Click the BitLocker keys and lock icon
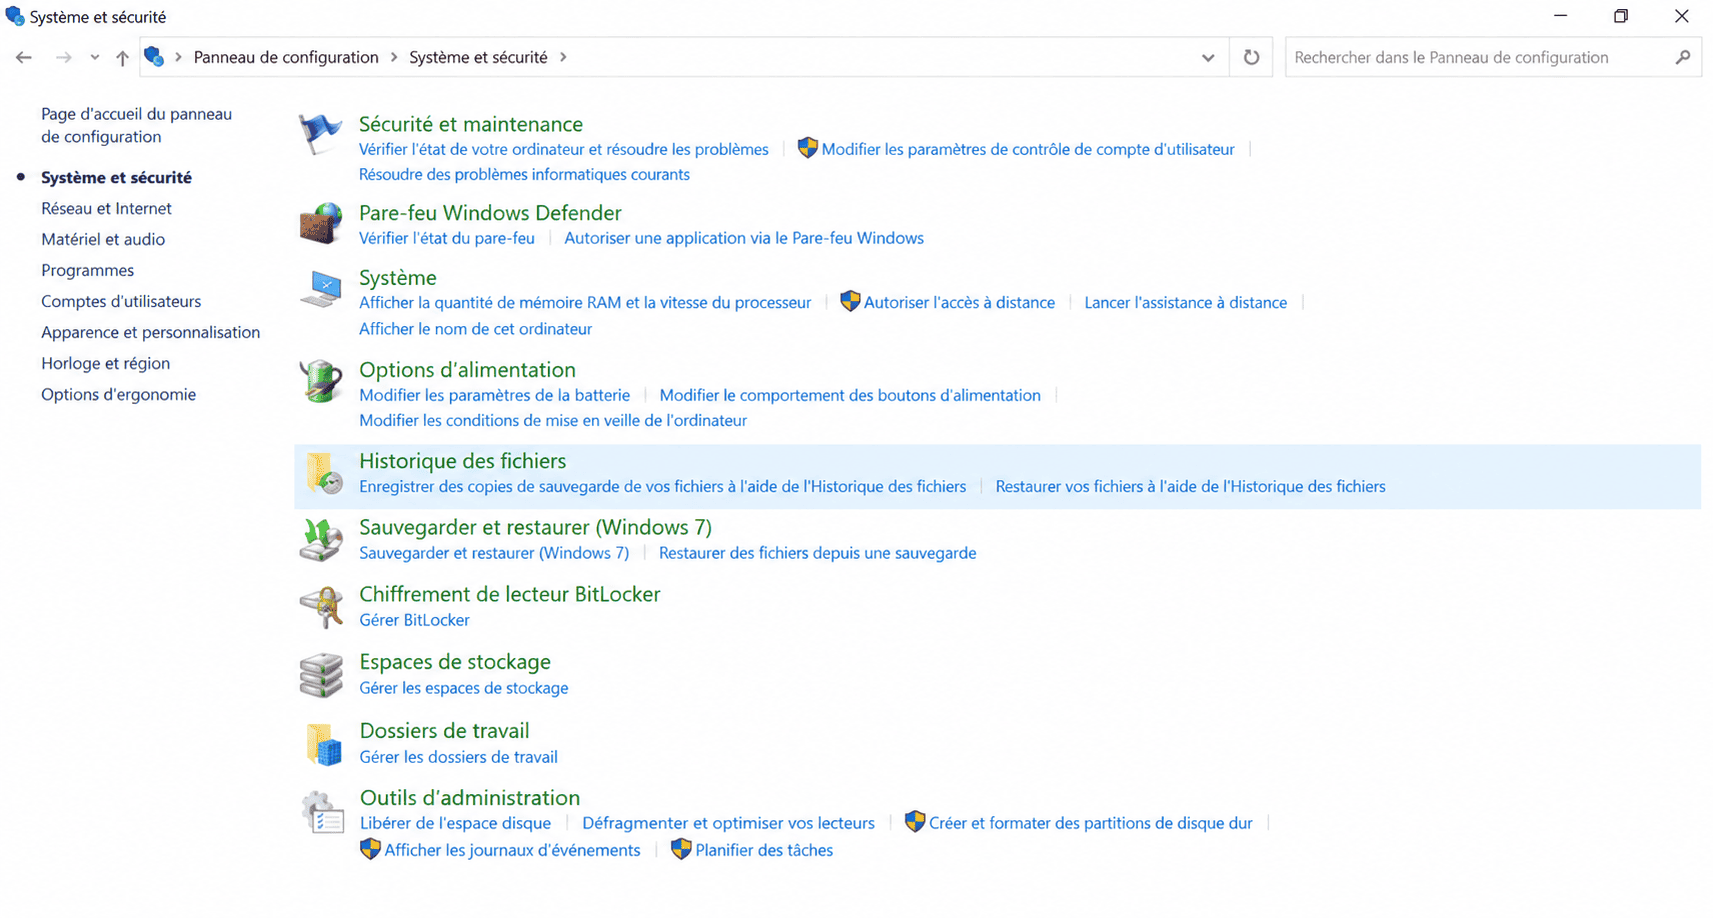1713x918 pixels. [x=321, y=607]
